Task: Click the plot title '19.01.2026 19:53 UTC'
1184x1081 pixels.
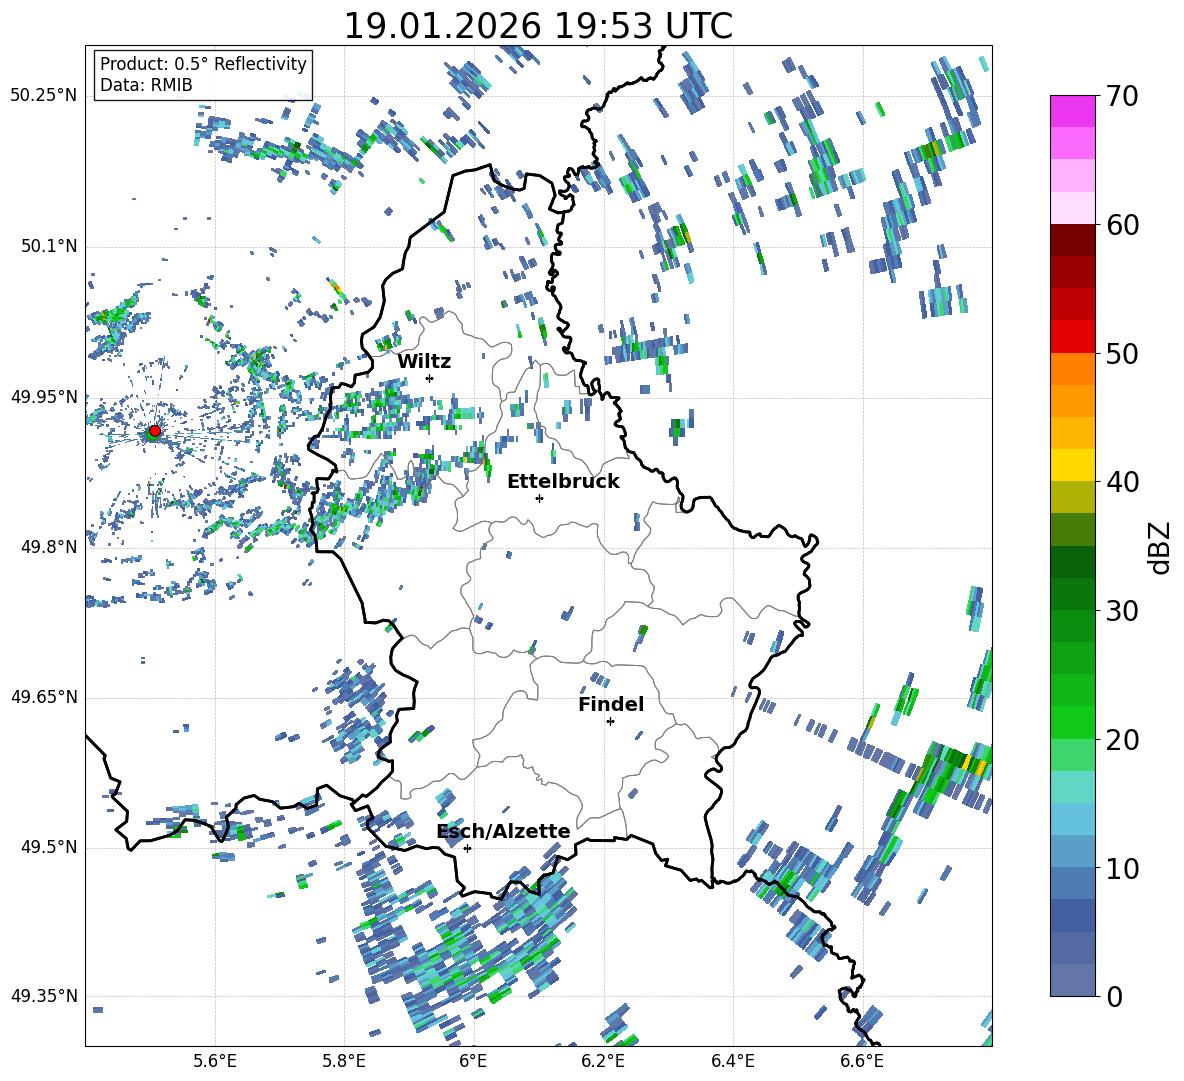Action: tap(538, 26)
